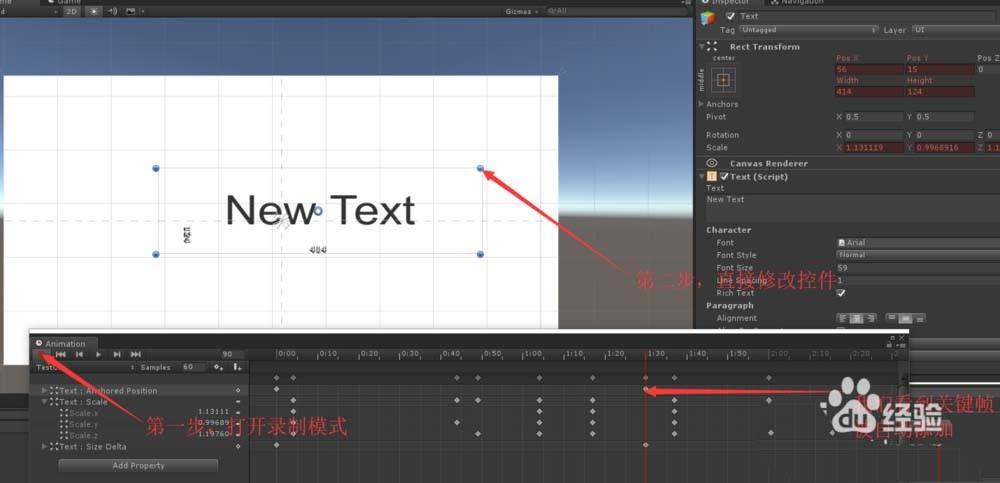Image resolution: width=1000 pixels, height=483 pixels.
Task: Click the Add Property button
Action: pyautogui.click(x=138, y=466)
